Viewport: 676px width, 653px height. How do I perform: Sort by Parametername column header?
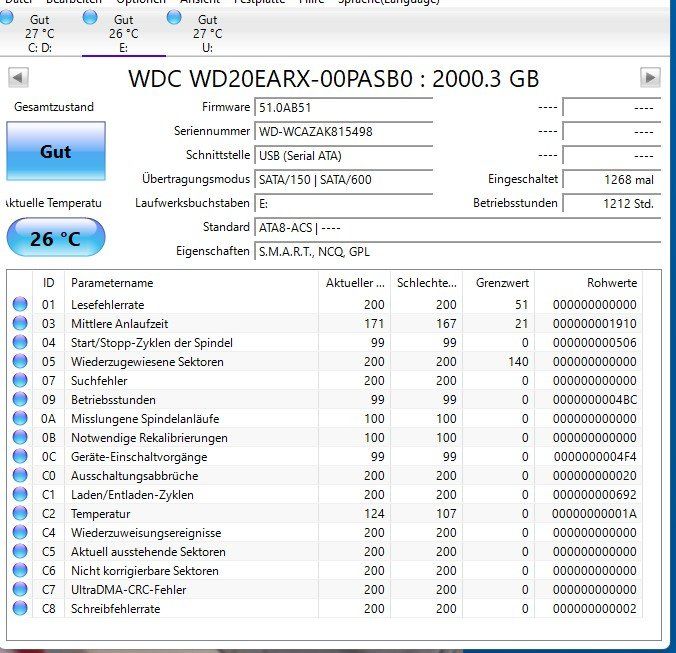point(191,283)
